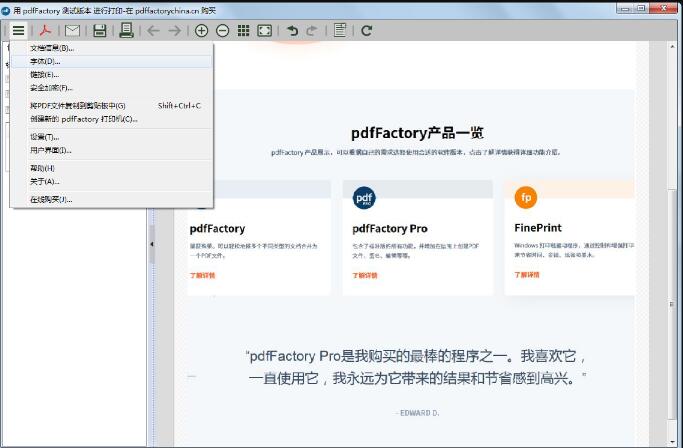Click the EDWARD D. quote attribution
This screenshot has height=448, width=683.
pyautogui.click(x=418, y=413)
